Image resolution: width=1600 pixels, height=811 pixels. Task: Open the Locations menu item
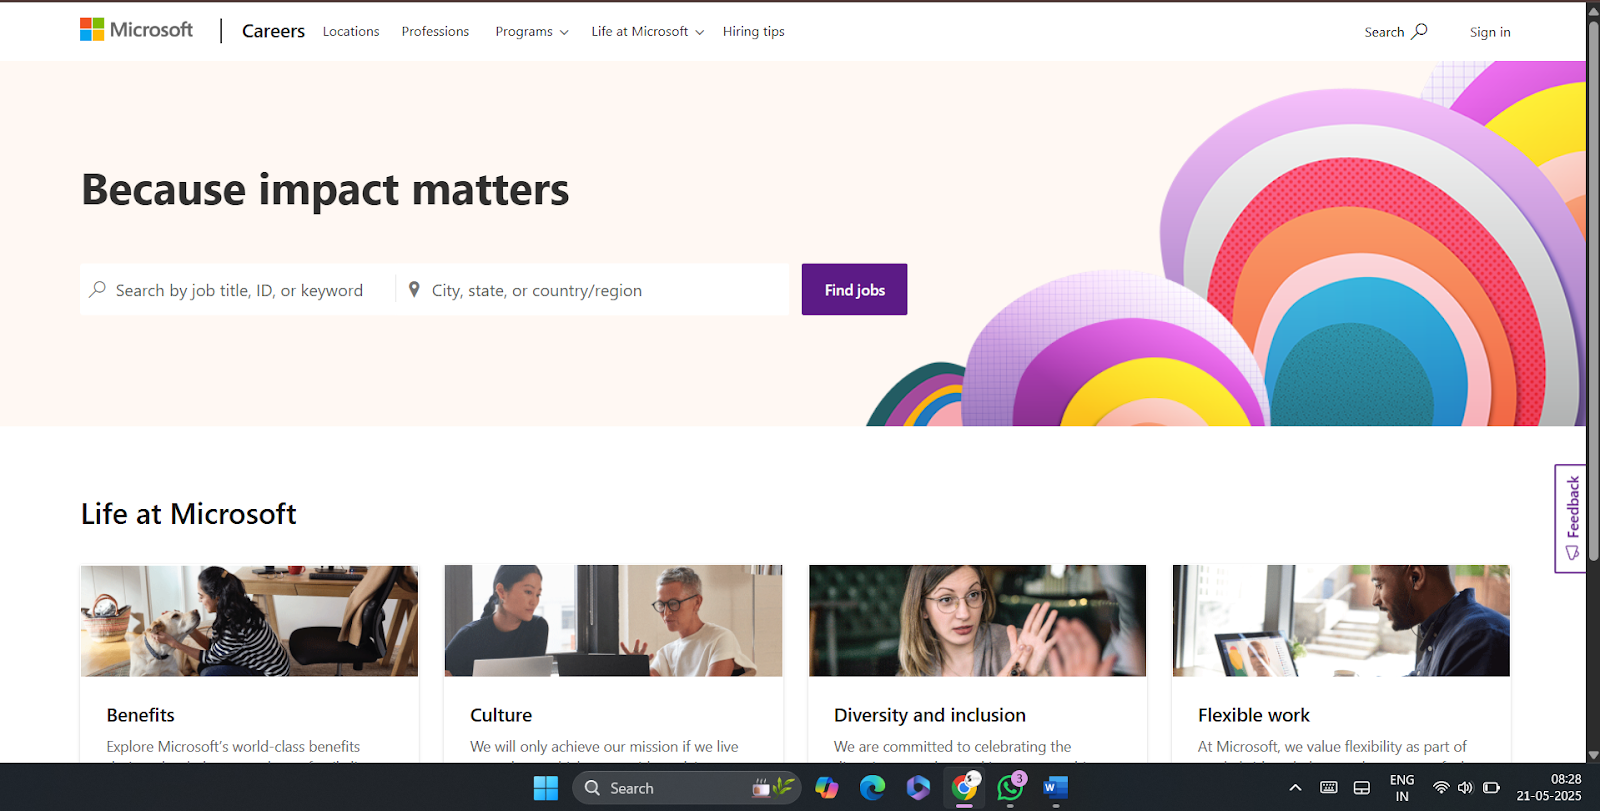[x=351, y=31]
